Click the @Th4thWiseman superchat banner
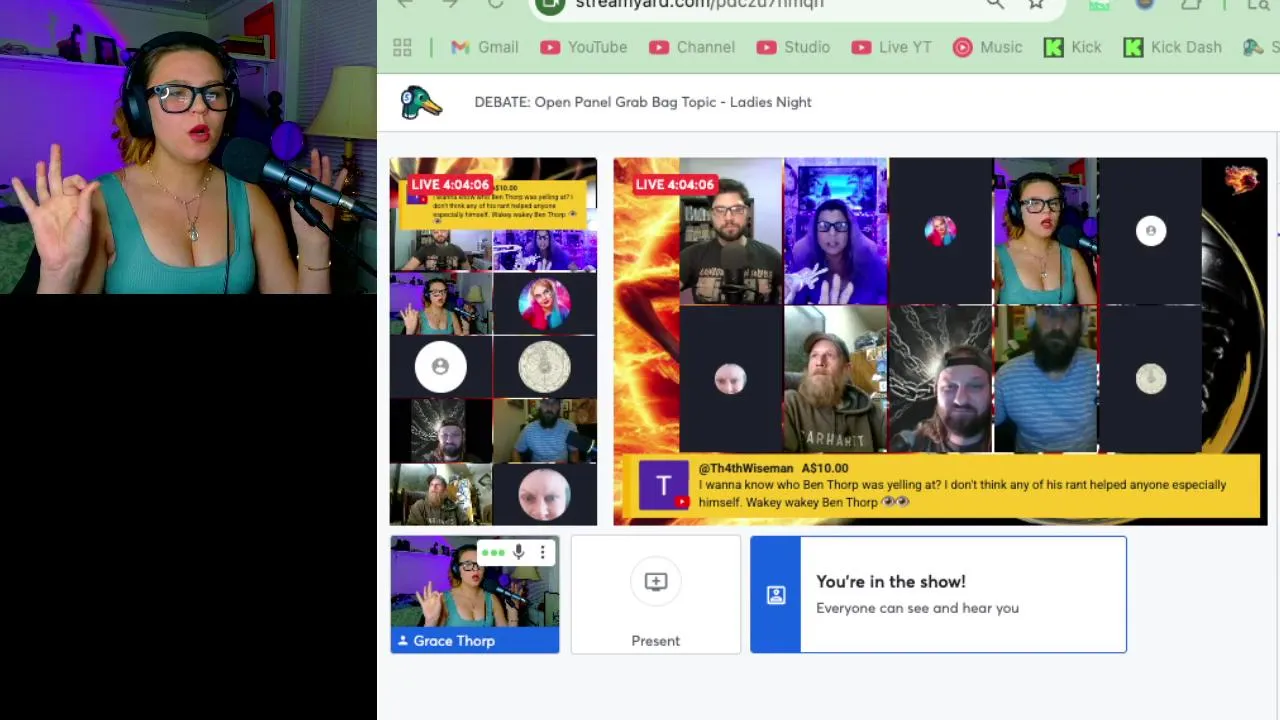The image size is (1280, 720). 940,486
